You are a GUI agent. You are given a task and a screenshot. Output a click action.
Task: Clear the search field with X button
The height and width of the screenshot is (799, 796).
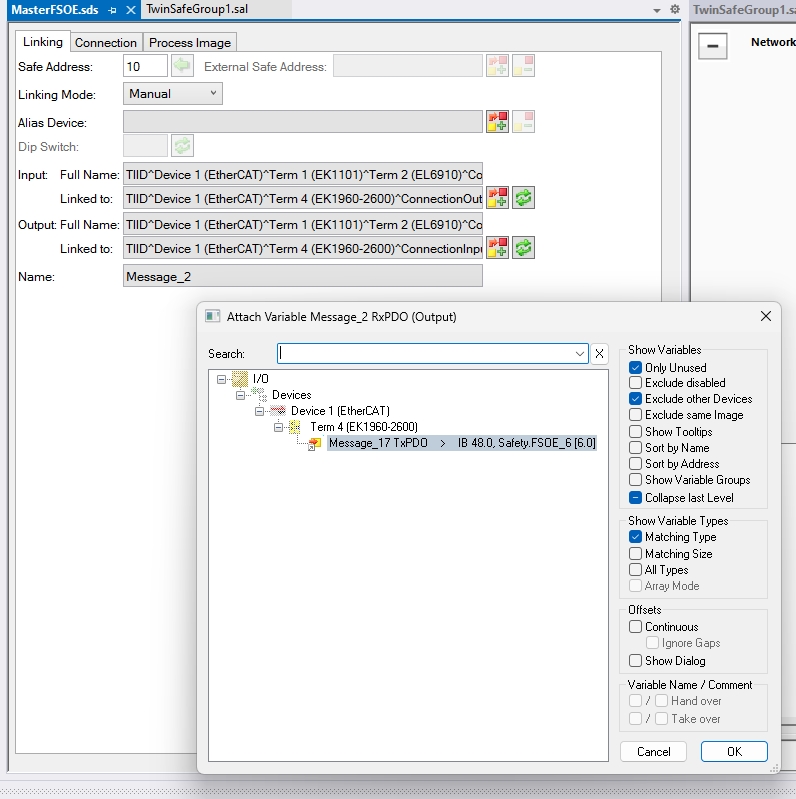click(x=599, y=353)
